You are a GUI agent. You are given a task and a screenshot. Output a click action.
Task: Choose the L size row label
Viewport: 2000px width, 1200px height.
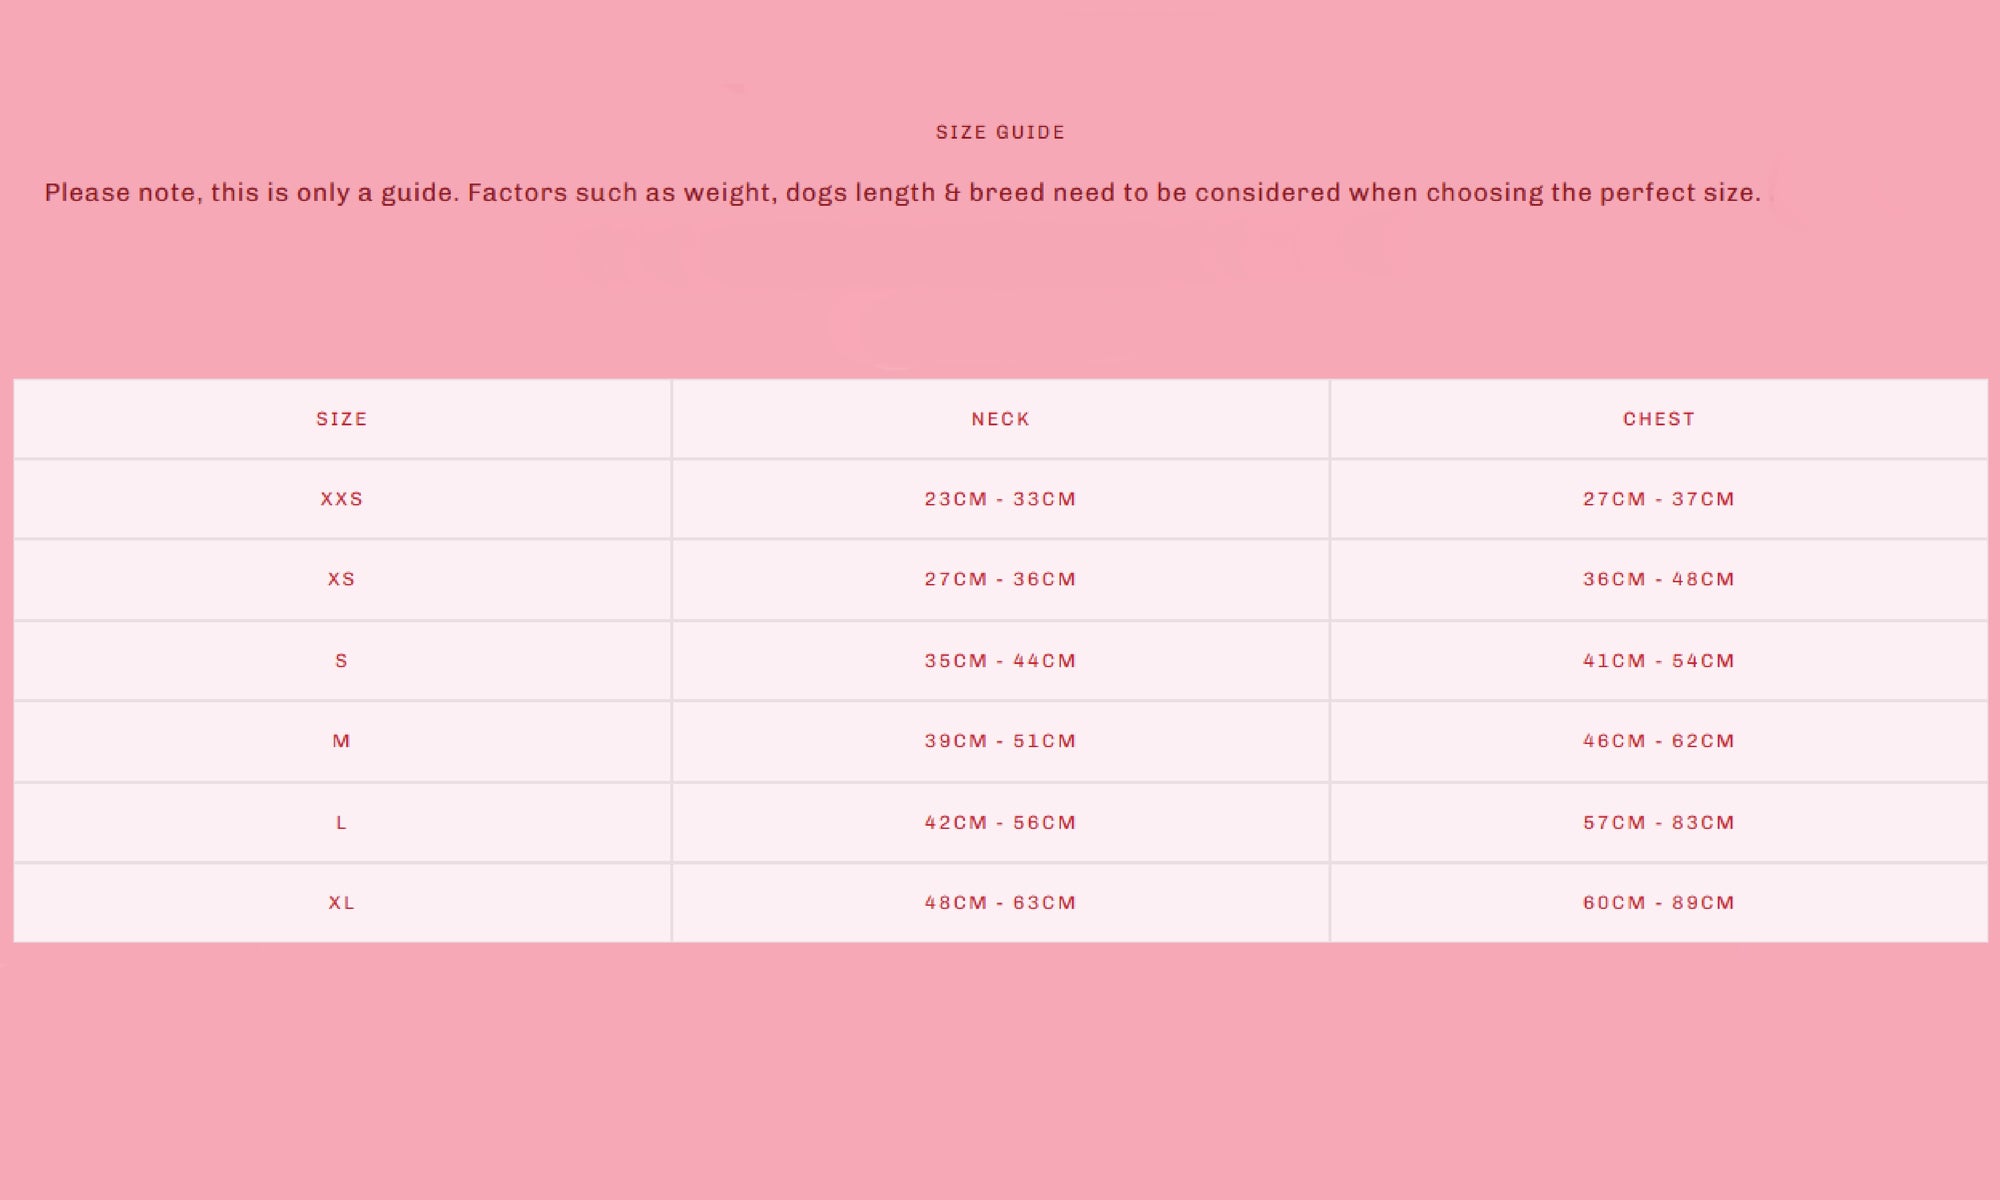point(342,823)
